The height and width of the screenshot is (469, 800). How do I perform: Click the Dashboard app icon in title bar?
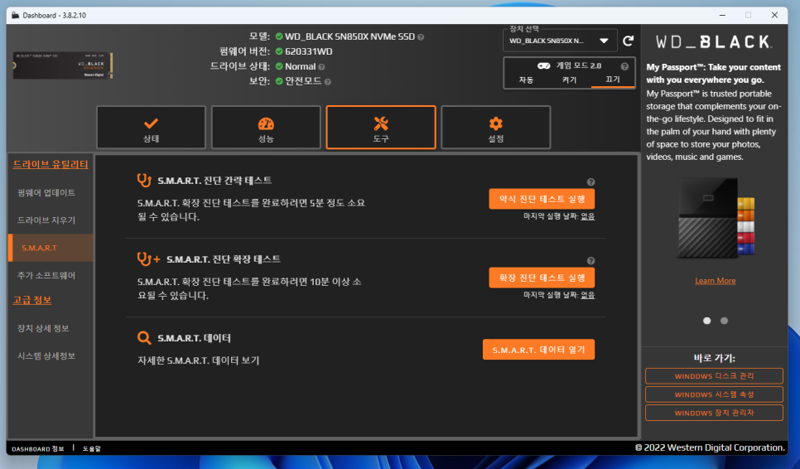pyautogui.click(x=15, y=15)
